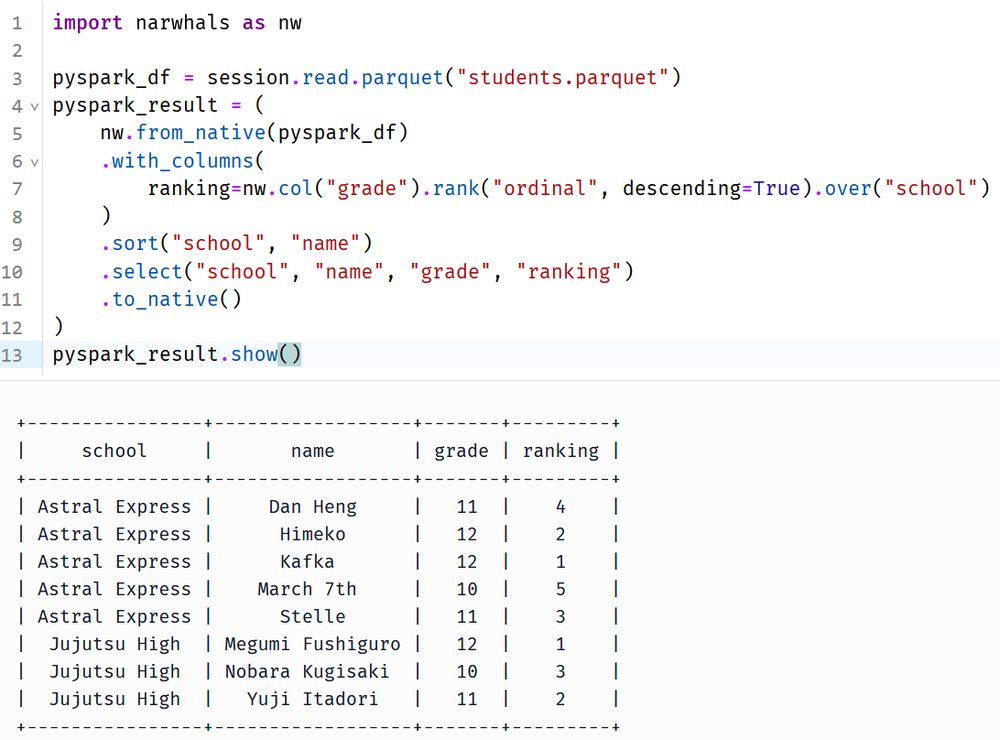Click the 'Dan Heng' name cell
This screenshot has height=740, width=1000.
[x=312, y=507]
